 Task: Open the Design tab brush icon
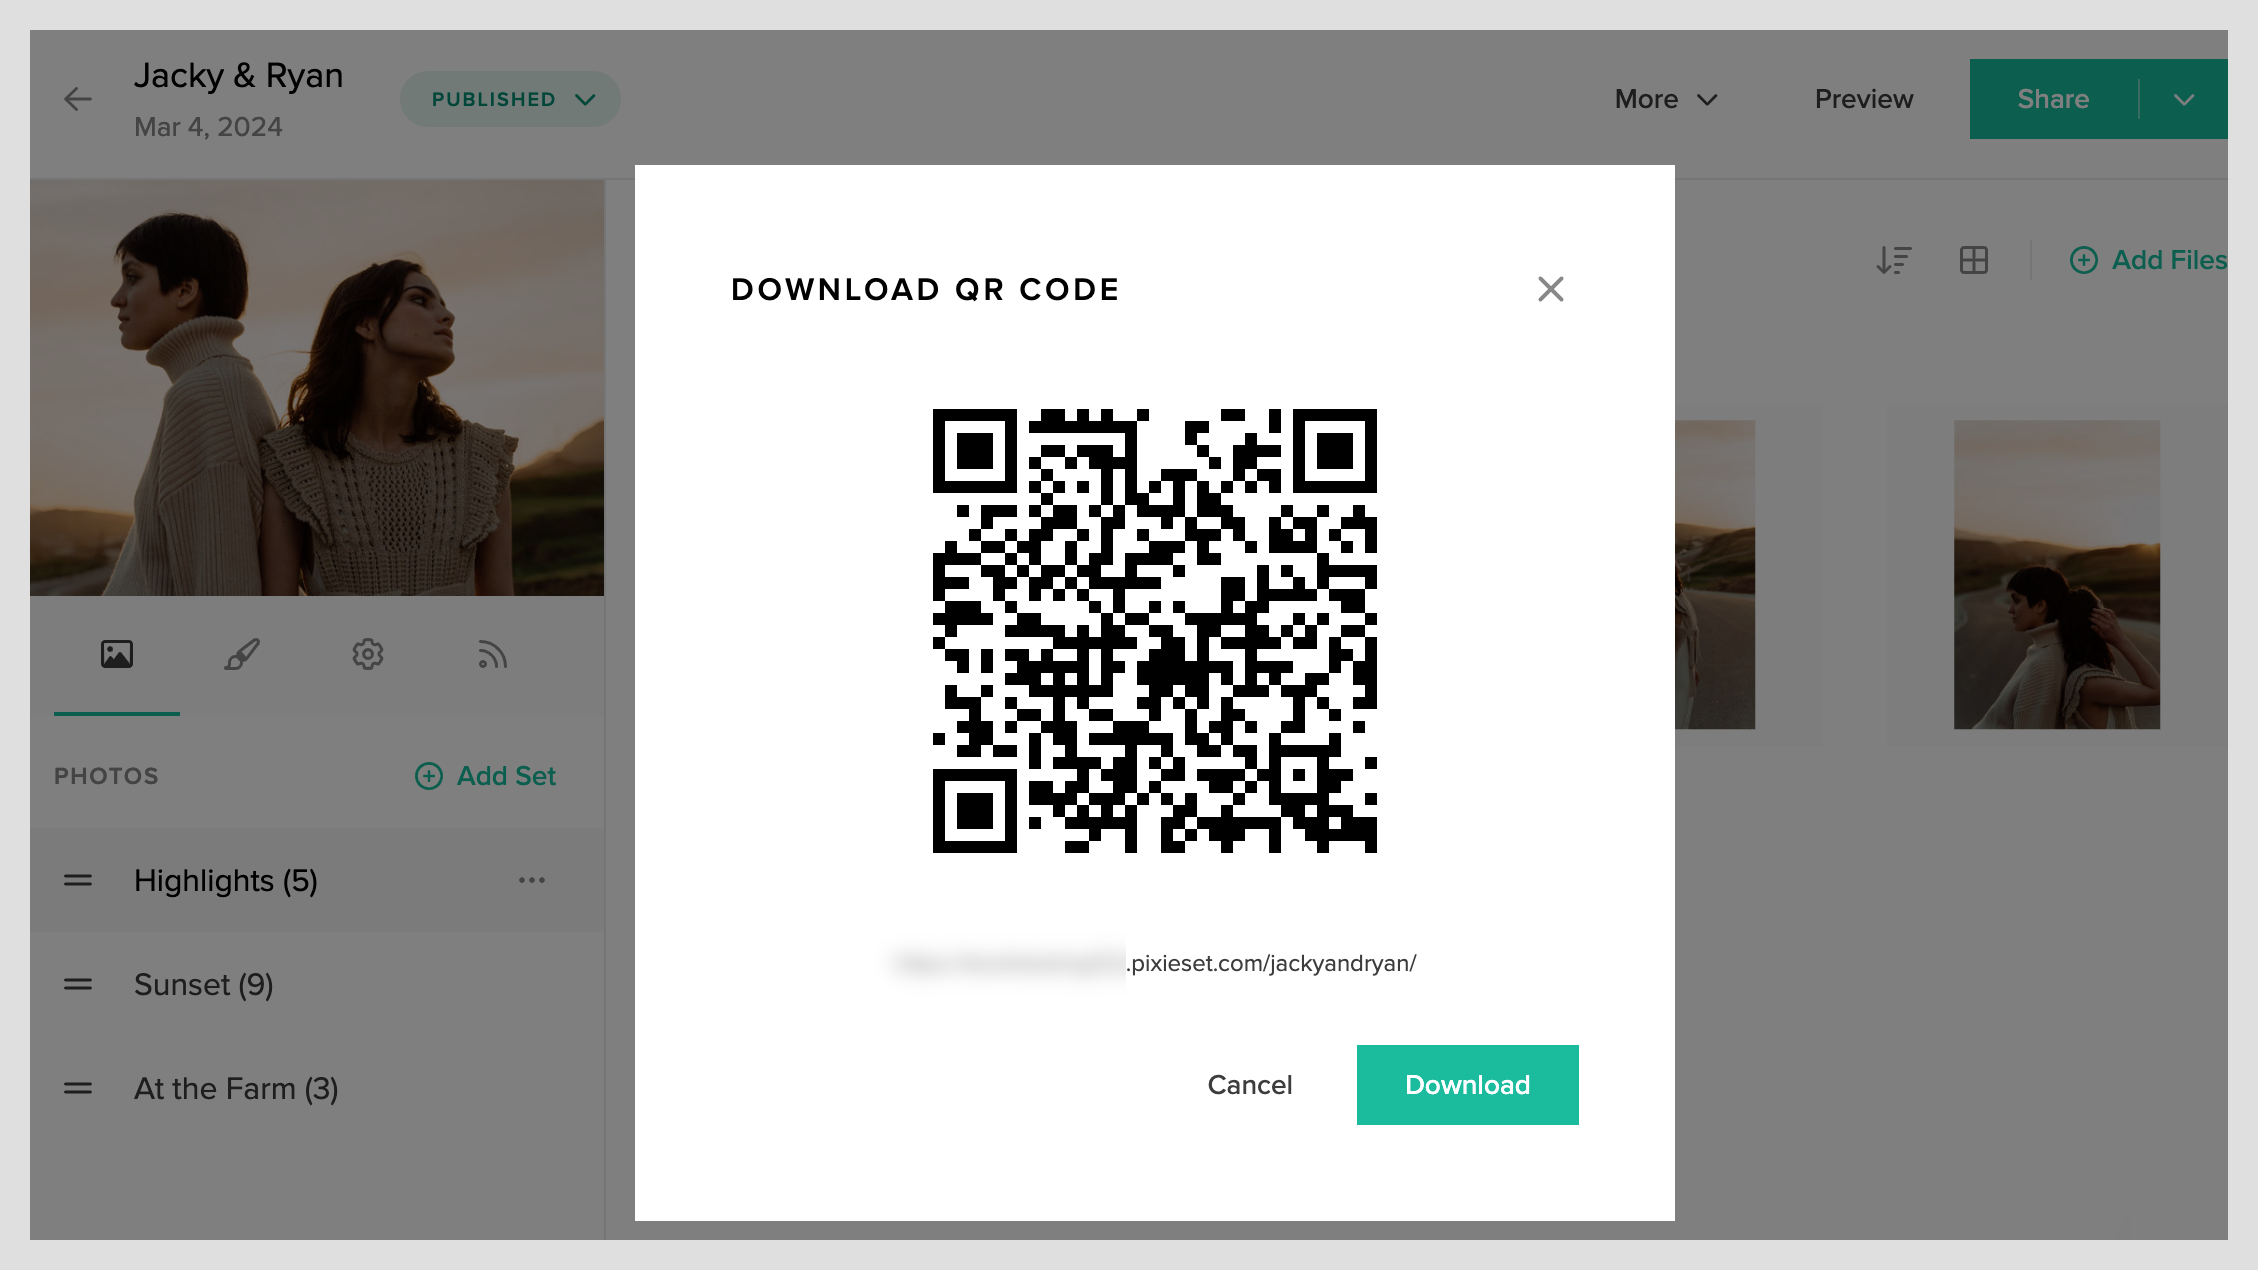coord(242,654)
